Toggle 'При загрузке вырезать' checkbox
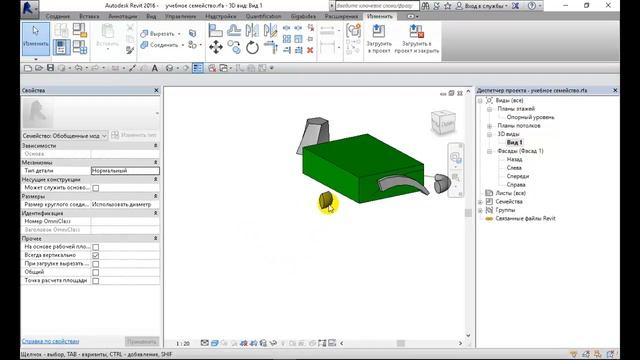Image resolution: width=640 pixels, height=360 pixels. tap(96, 264)
